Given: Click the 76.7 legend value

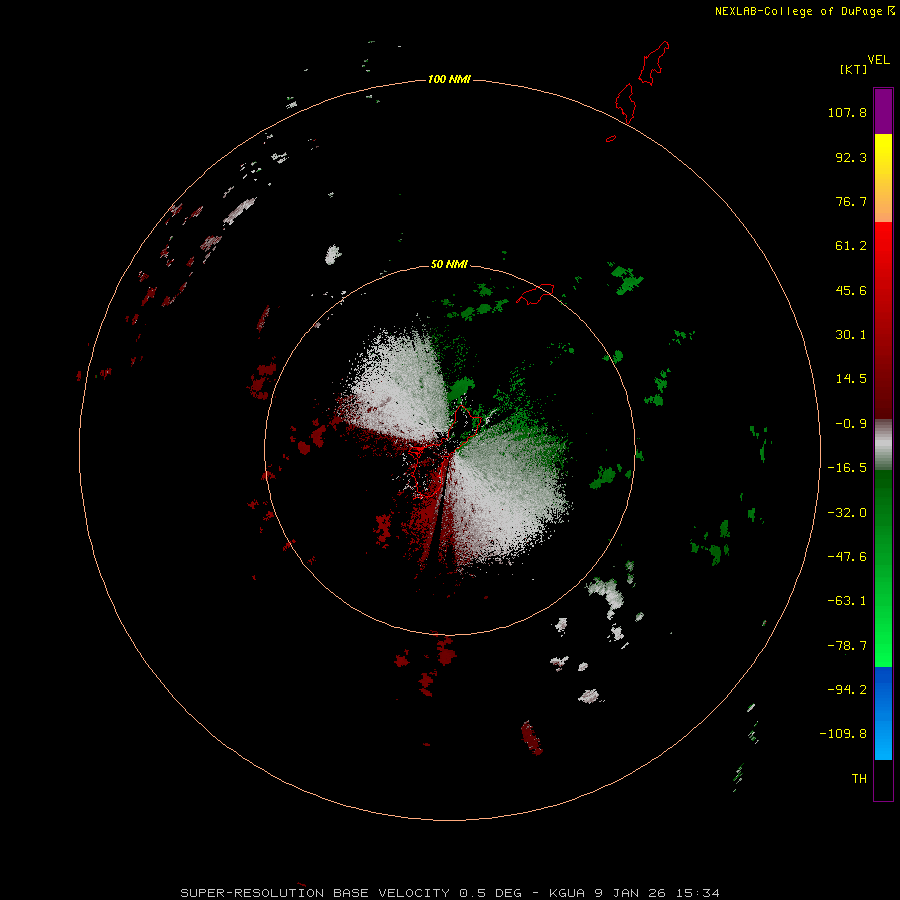Looking at the screenshot, I should click(851, 201).
